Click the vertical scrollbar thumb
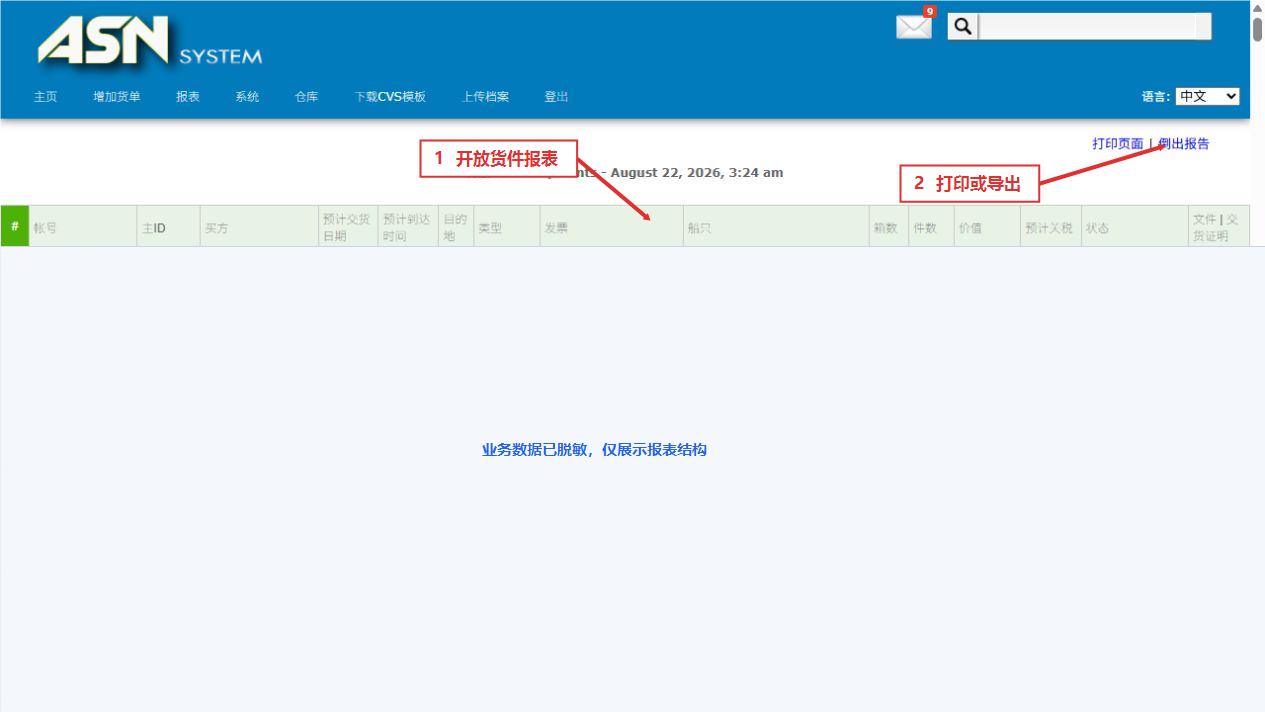 click(1258, 29)
